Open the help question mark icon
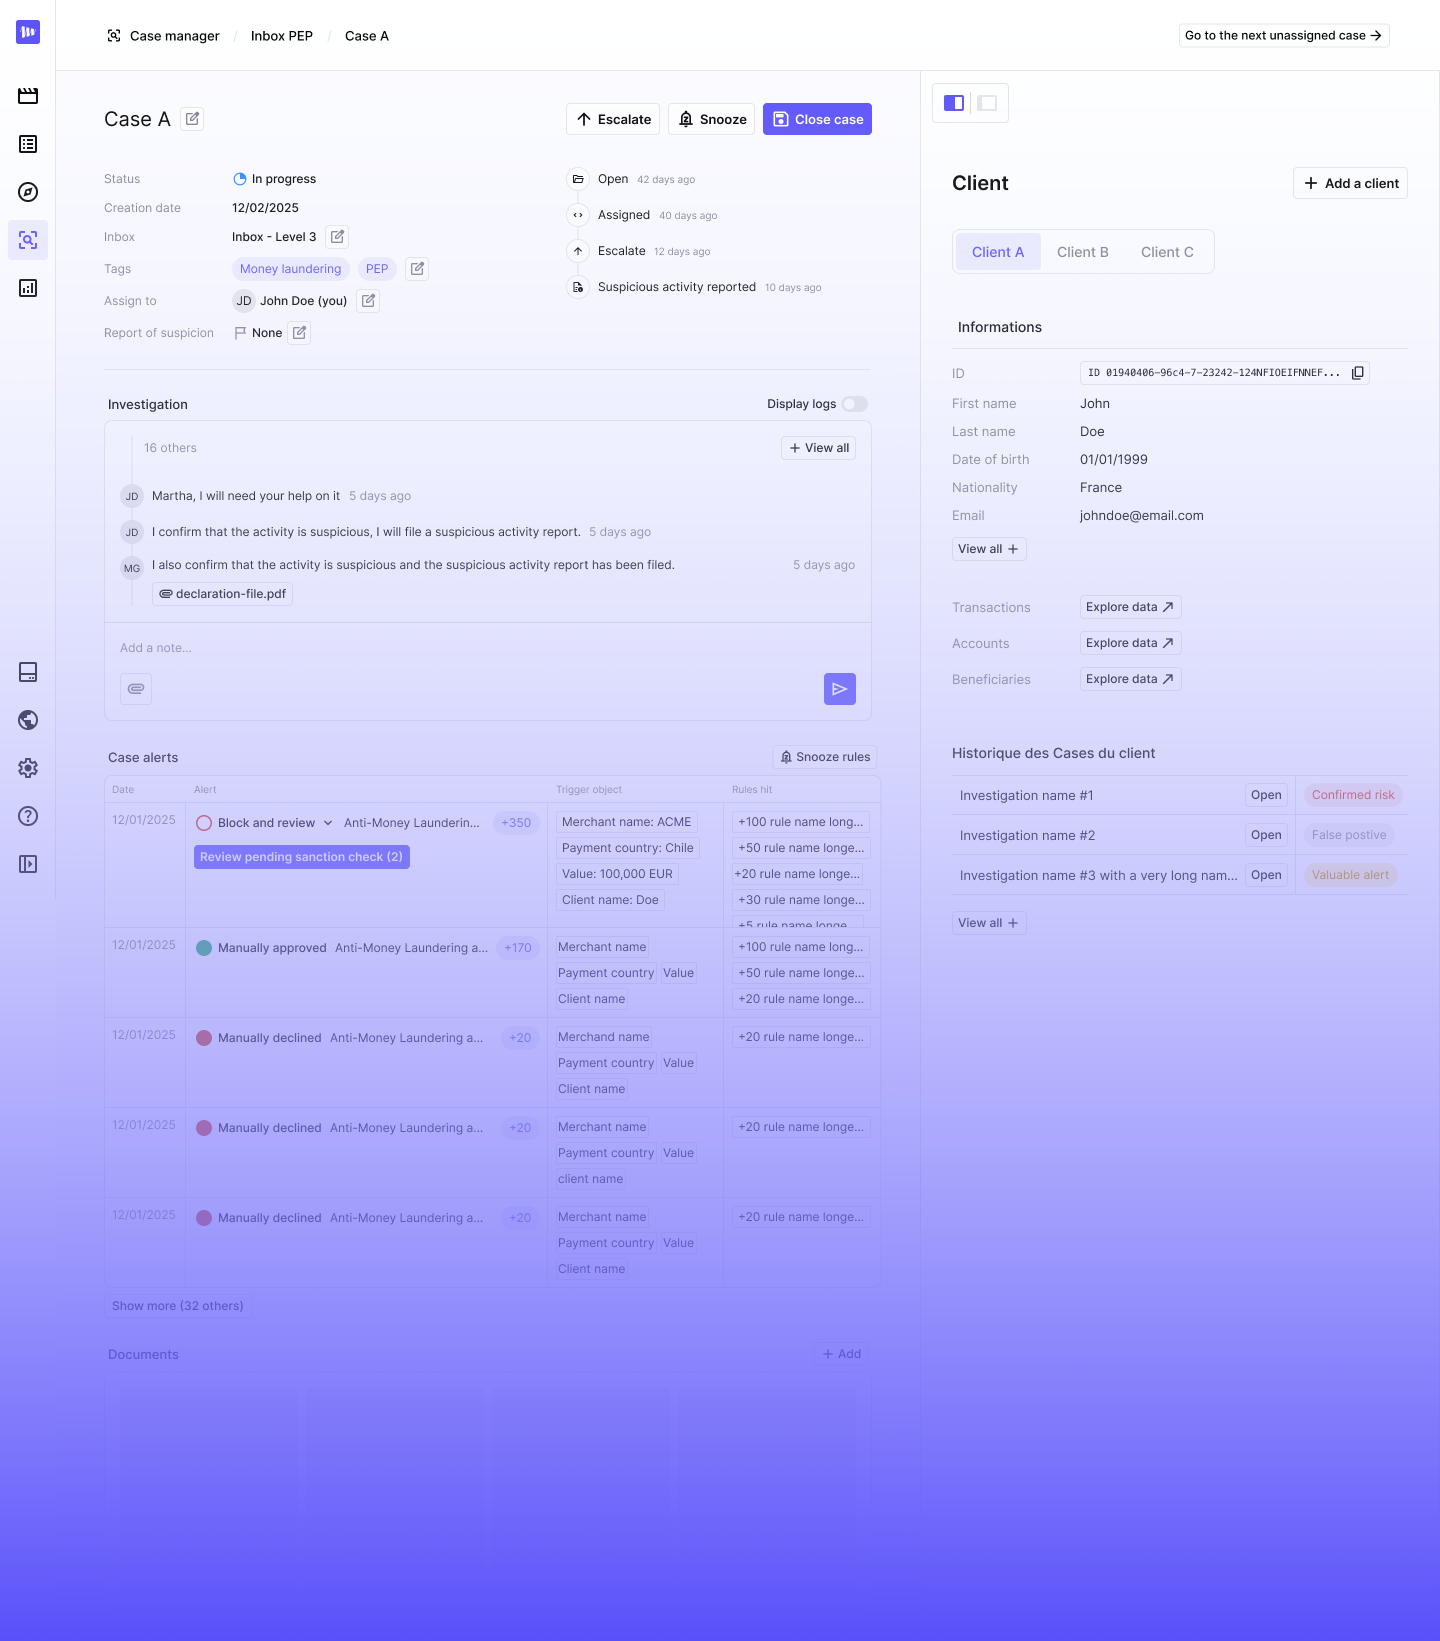This screenshot has width=1440, height=1641. tap(28, 816)
